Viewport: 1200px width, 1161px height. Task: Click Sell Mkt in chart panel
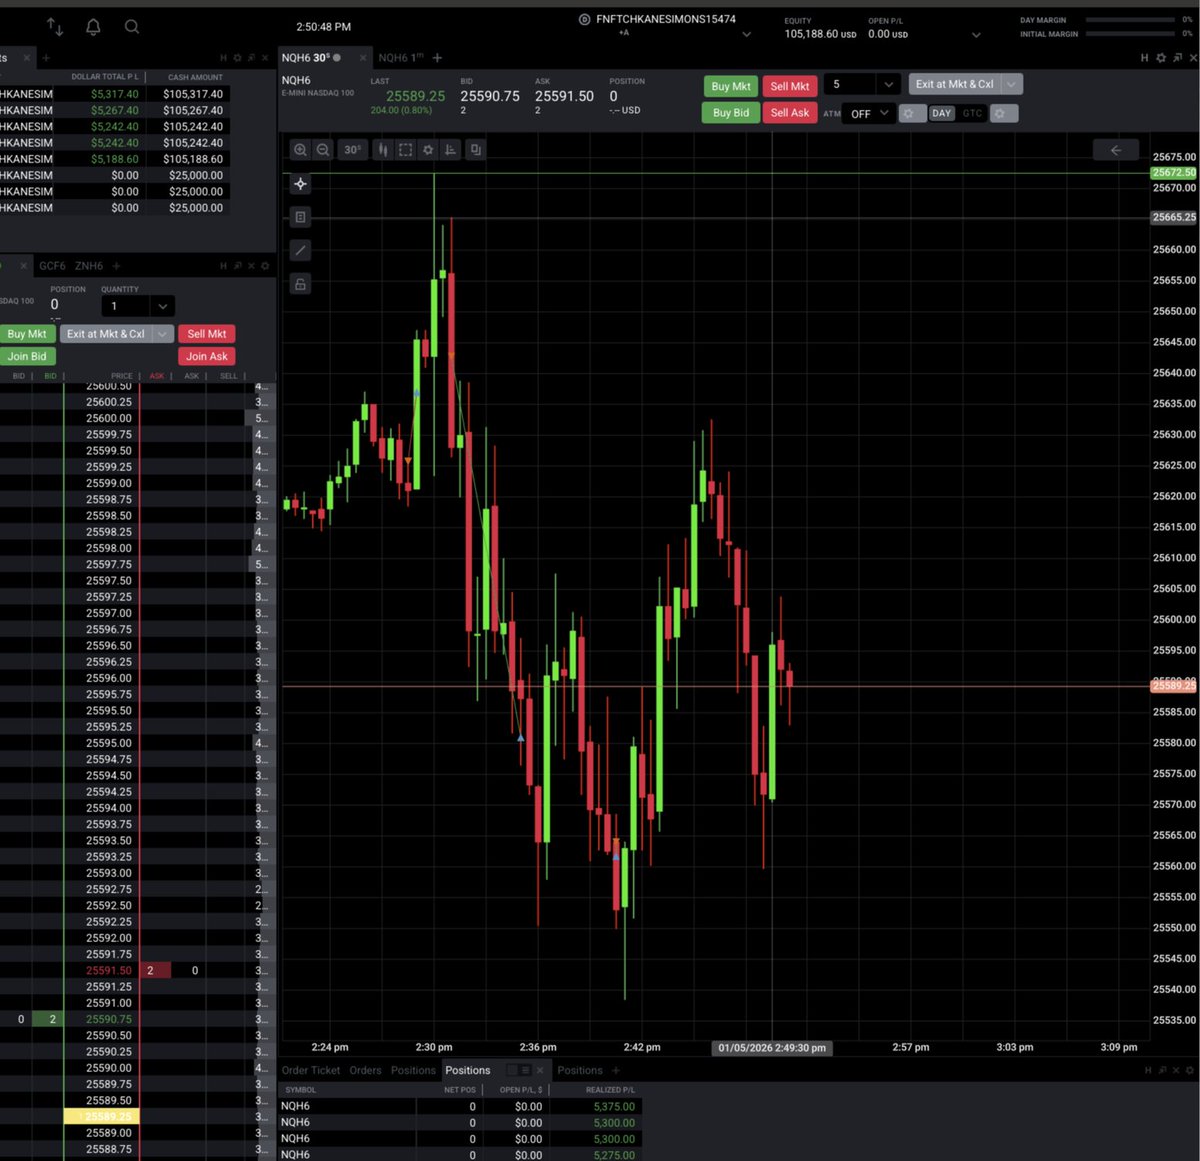[x=790, y=86]
